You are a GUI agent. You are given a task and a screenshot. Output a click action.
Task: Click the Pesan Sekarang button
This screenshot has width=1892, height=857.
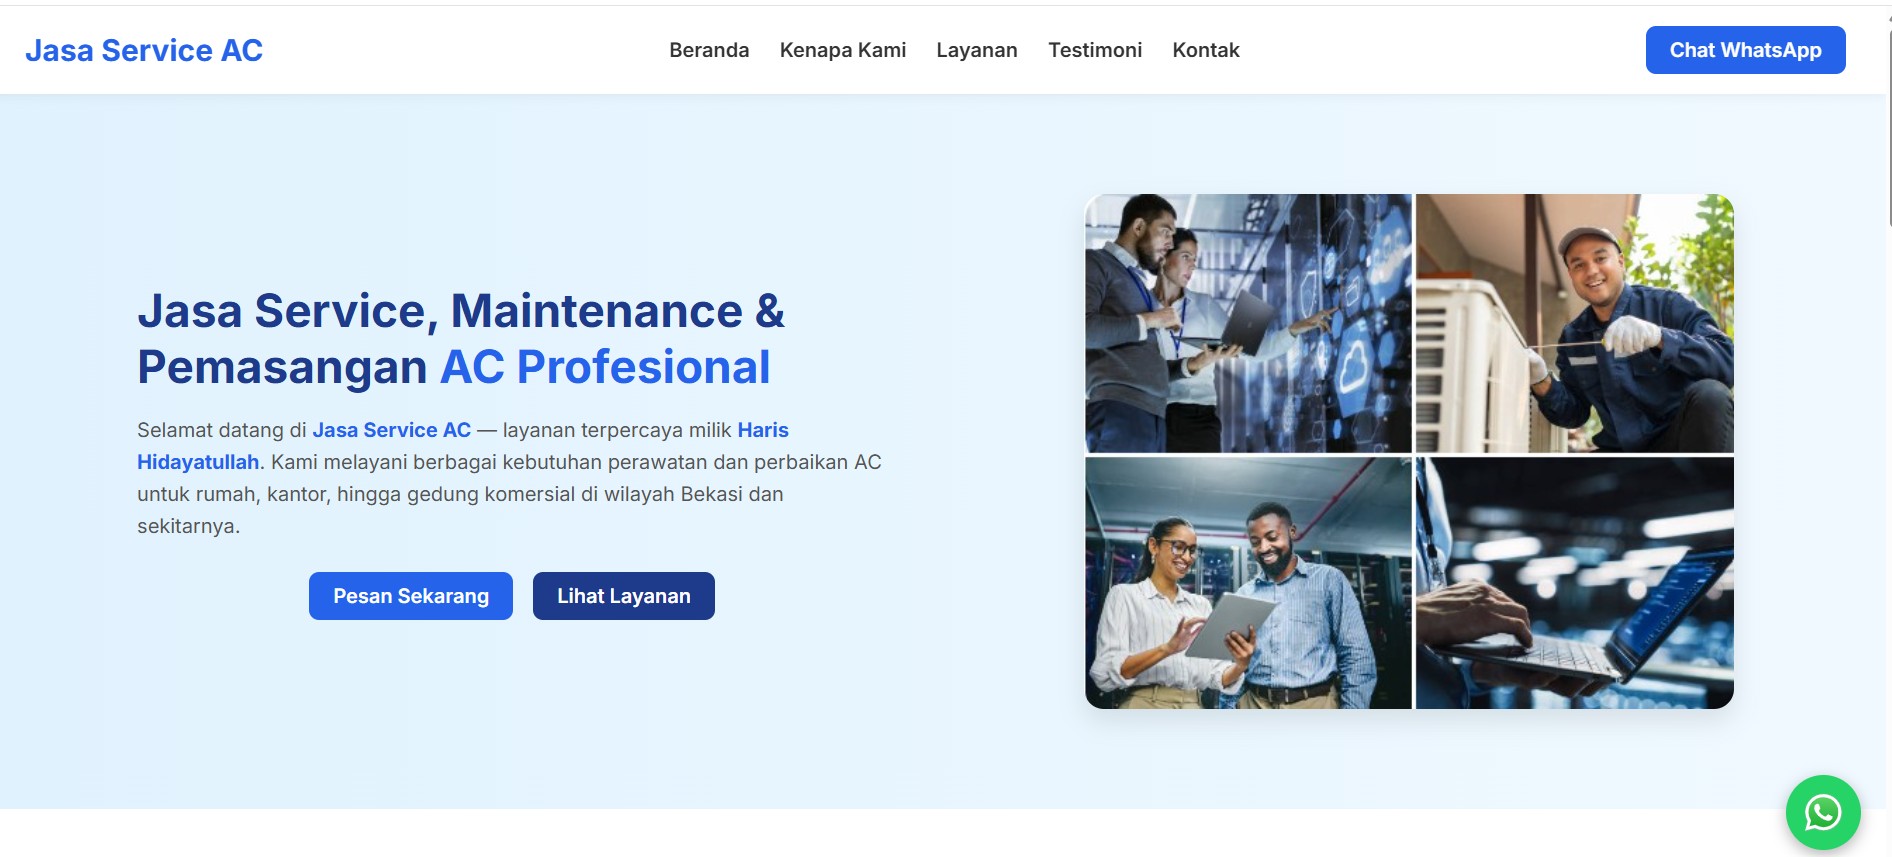[x=410, y=596]
